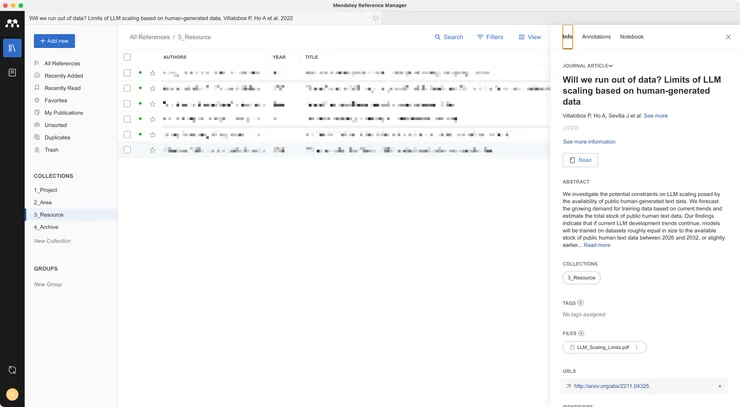Open the View options dropdown
This screenshot has height=407, width=740.
pos(530,37)
